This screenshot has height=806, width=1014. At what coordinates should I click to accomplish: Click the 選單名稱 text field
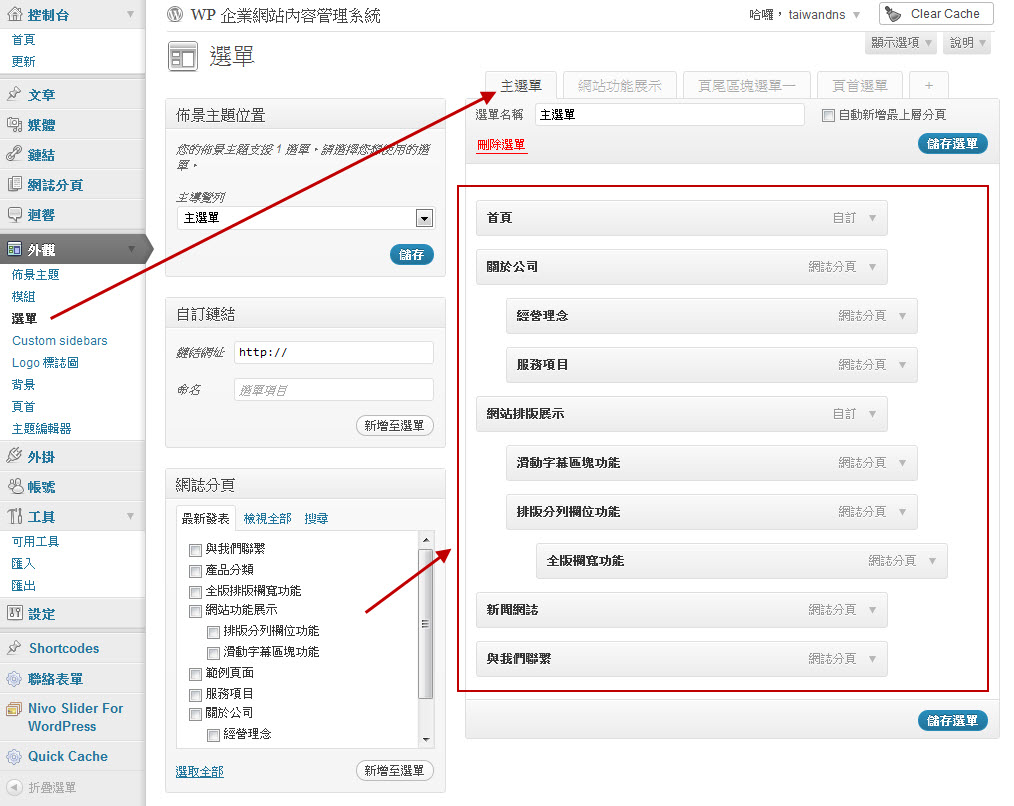click(670, 114)
